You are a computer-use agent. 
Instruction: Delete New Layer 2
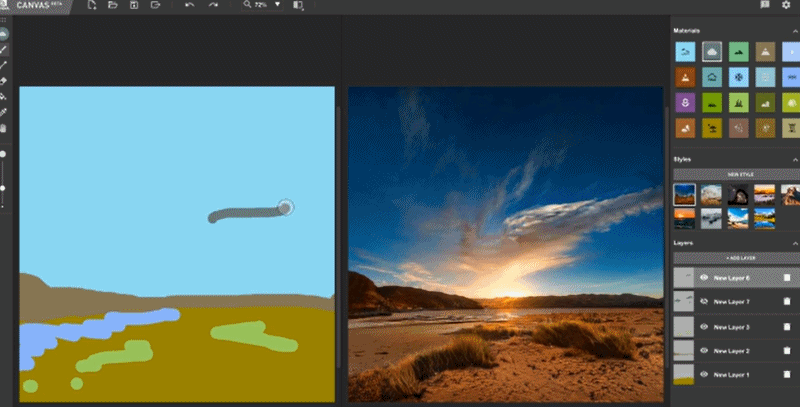pos(787,350)
